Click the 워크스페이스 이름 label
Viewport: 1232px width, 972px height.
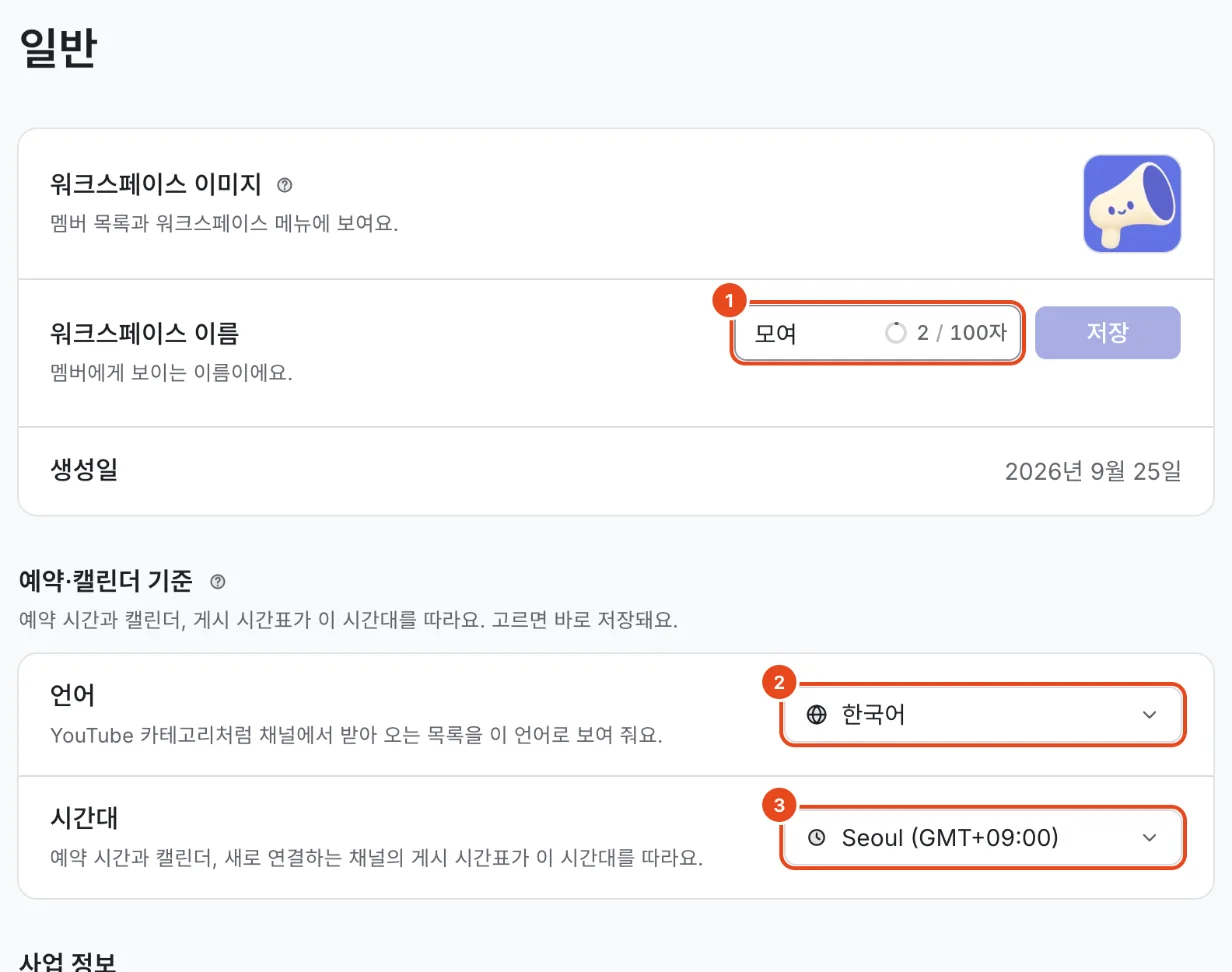144,333
